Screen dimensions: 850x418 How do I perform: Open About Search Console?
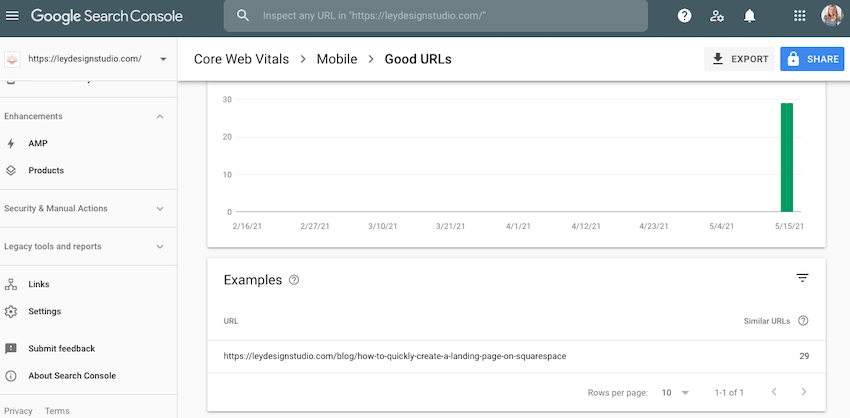72,376
